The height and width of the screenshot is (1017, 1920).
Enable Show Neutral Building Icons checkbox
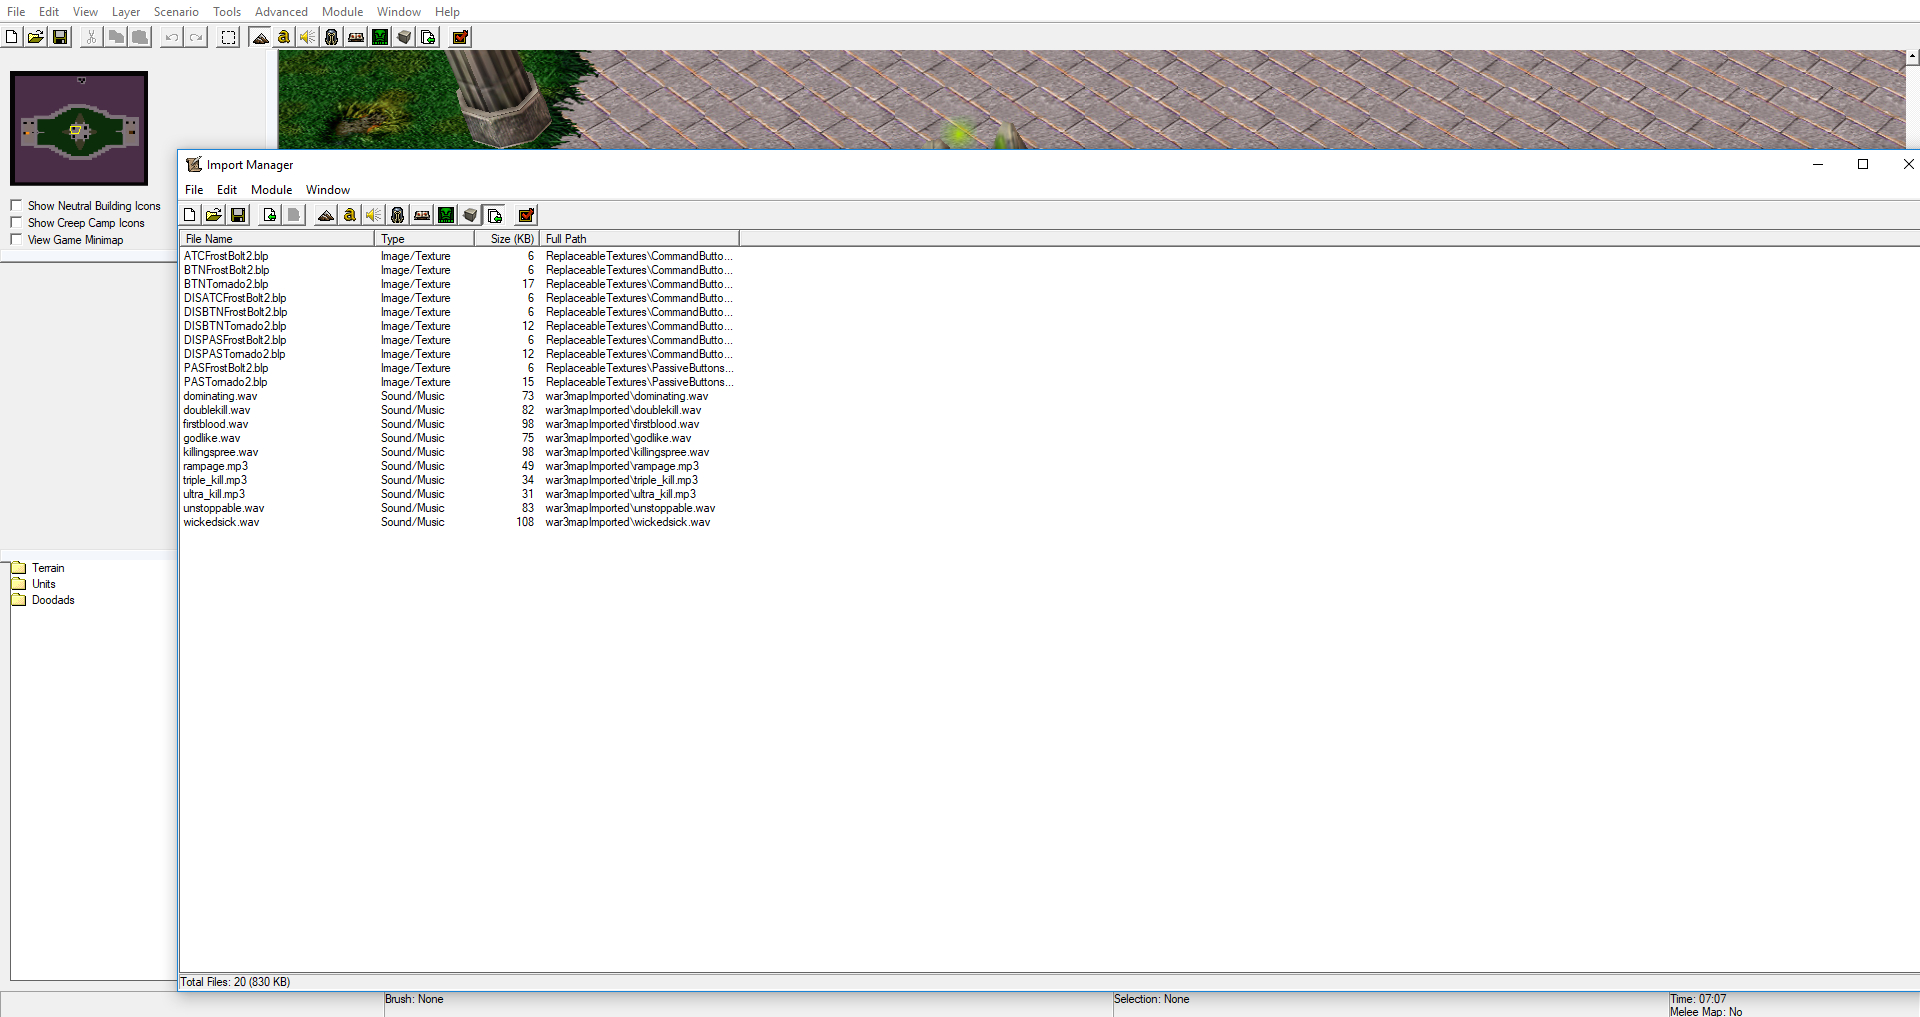point(16,206)
